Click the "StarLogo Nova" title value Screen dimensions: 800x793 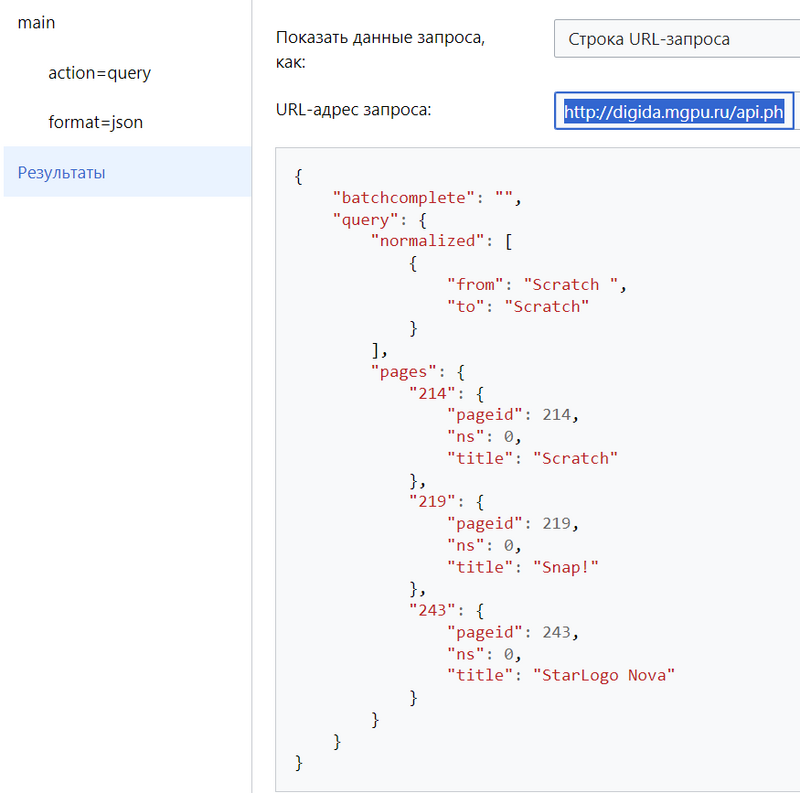(x=604, y=675)
